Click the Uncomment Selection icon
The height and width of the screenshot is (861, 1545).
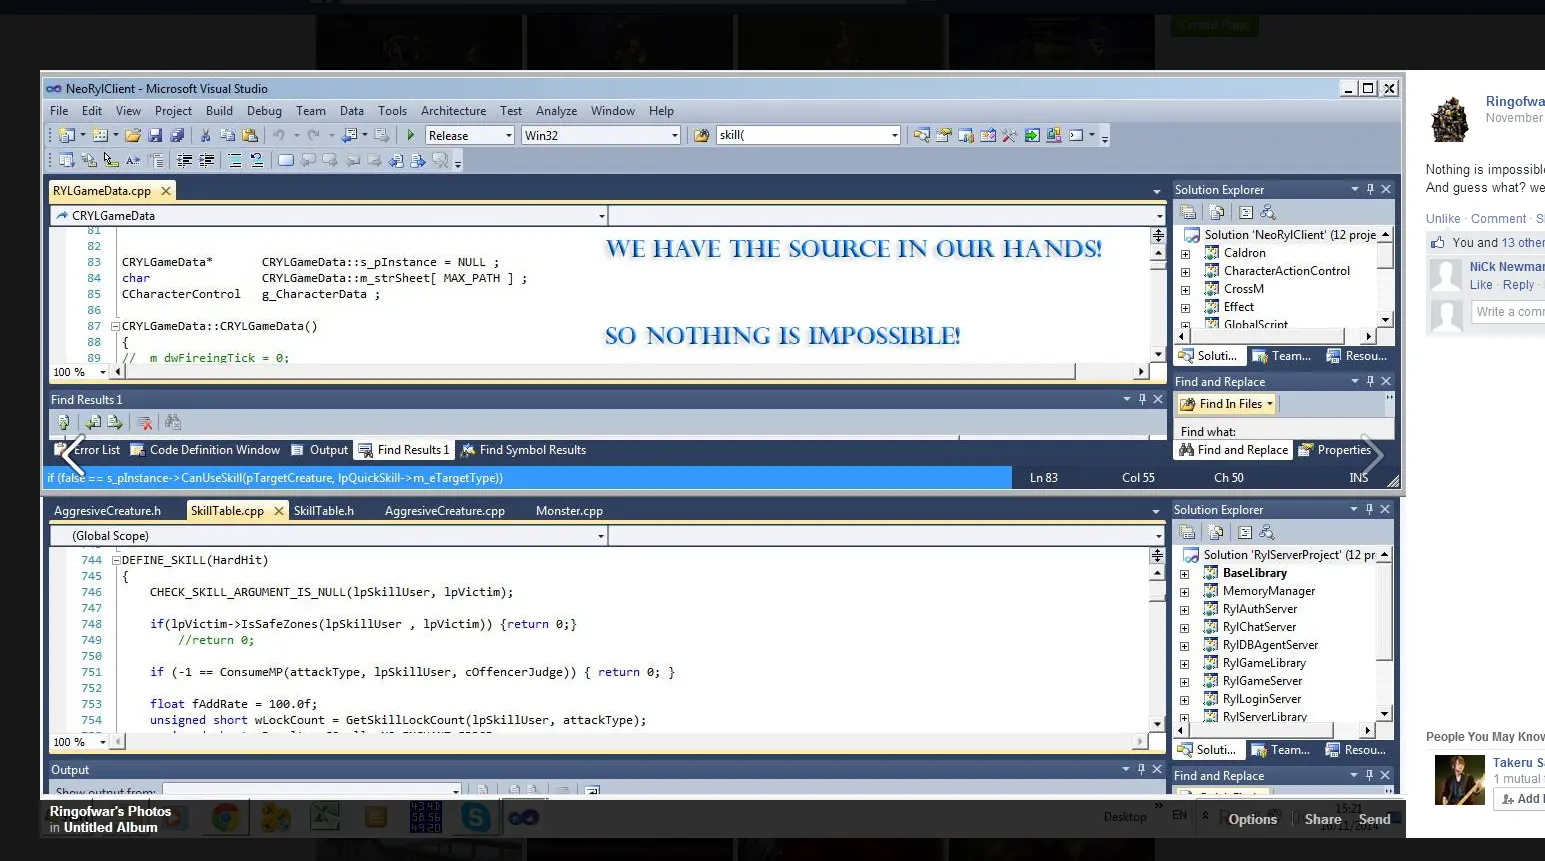[256, 160]
